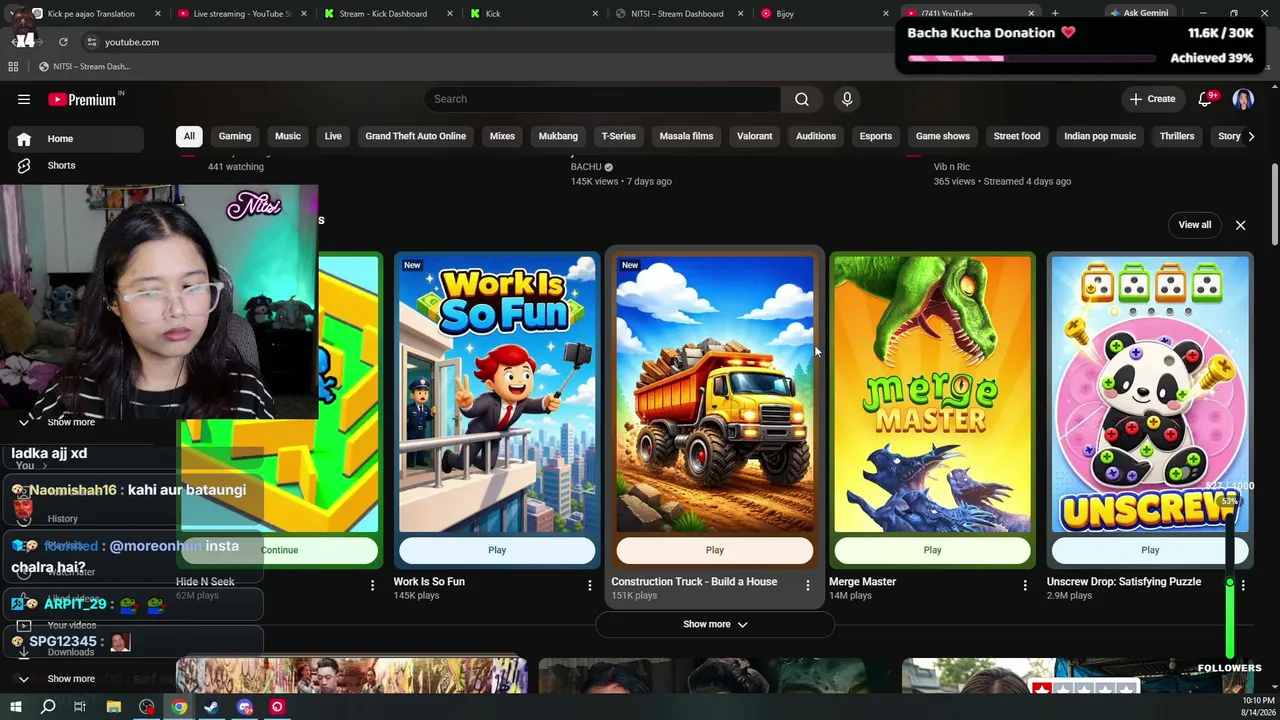Switch to the Kick browser tab
The width and height of the screenshot is (1280, 720).
click(x=535, y=14)
